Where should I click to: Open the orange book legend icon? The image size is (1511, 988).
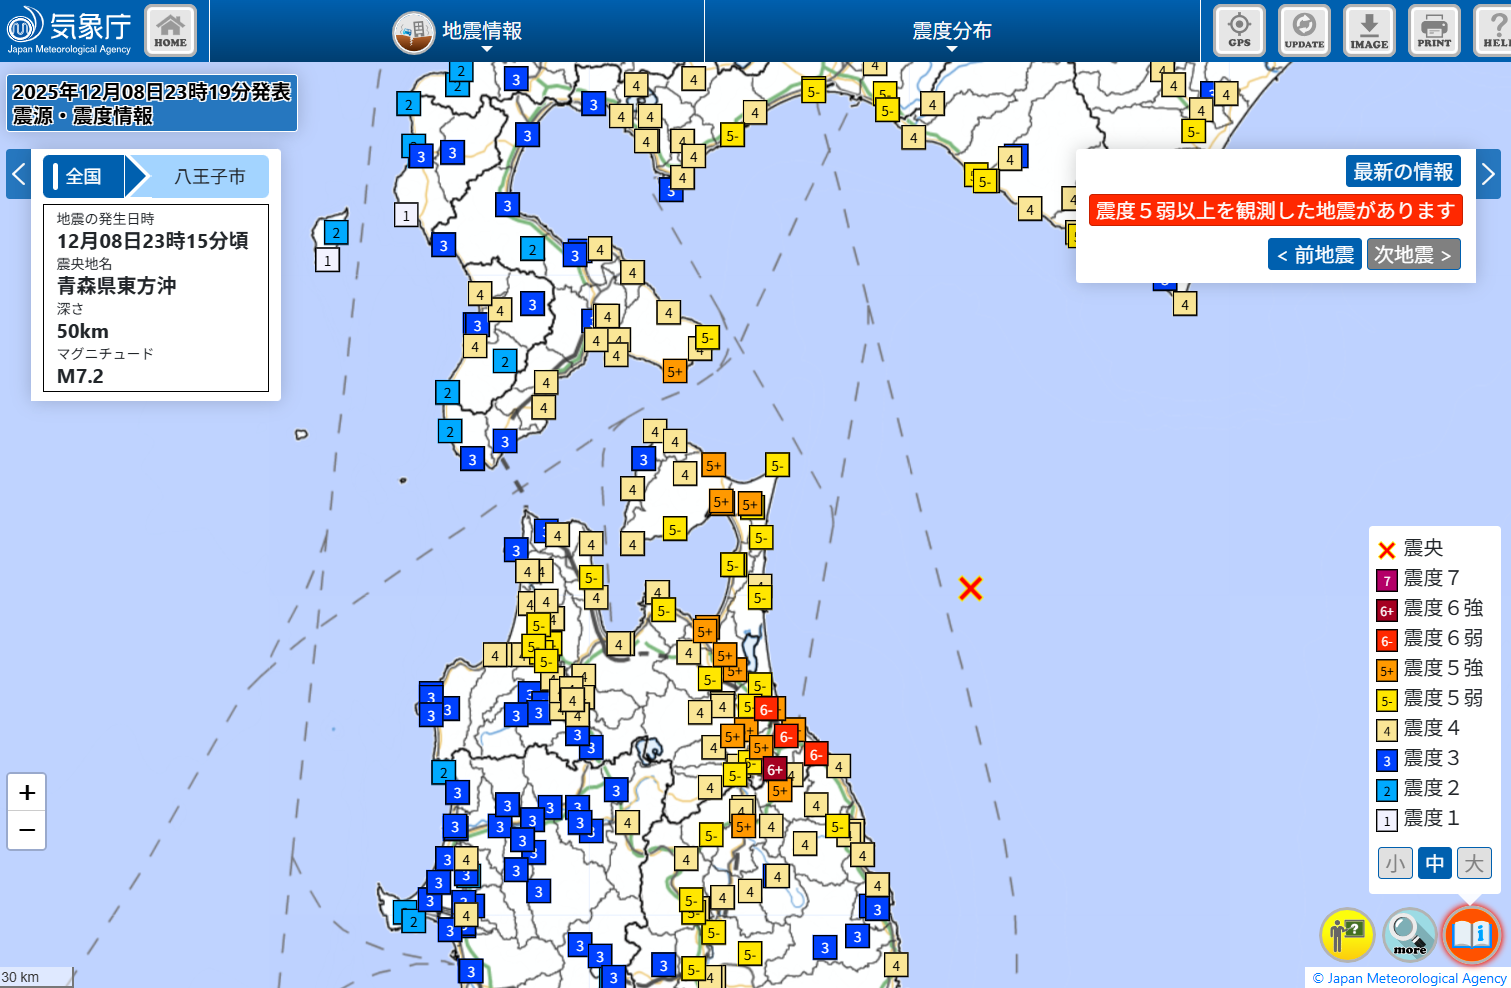click(1471, 934)
